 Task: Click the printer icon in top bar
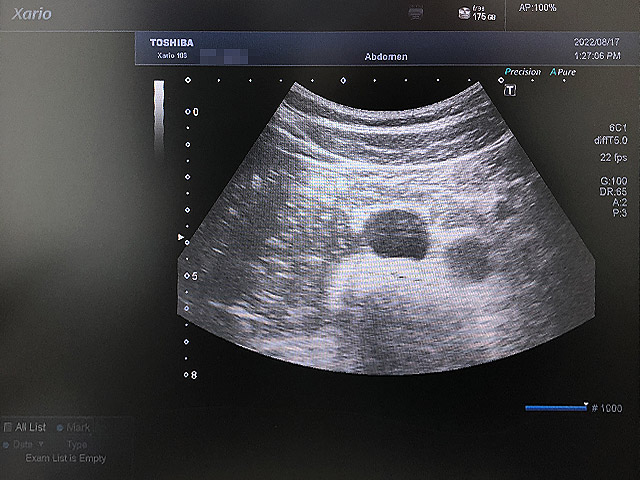point(416,13)
